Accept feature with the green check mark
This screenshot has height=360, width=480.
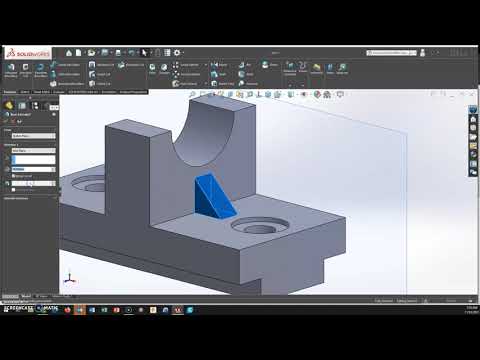(x=6, y=122)
